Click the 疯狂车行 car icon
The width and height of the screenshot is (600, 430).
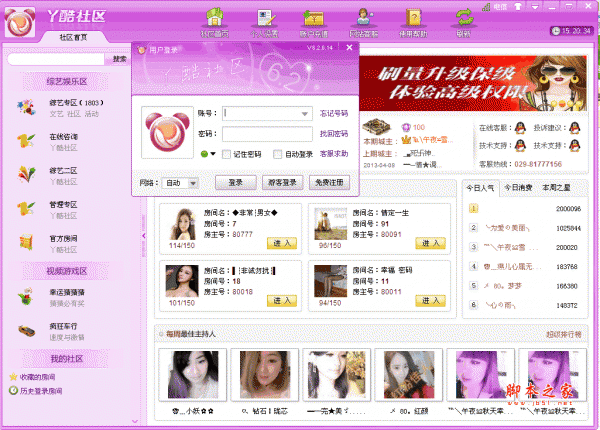(26, 331)
